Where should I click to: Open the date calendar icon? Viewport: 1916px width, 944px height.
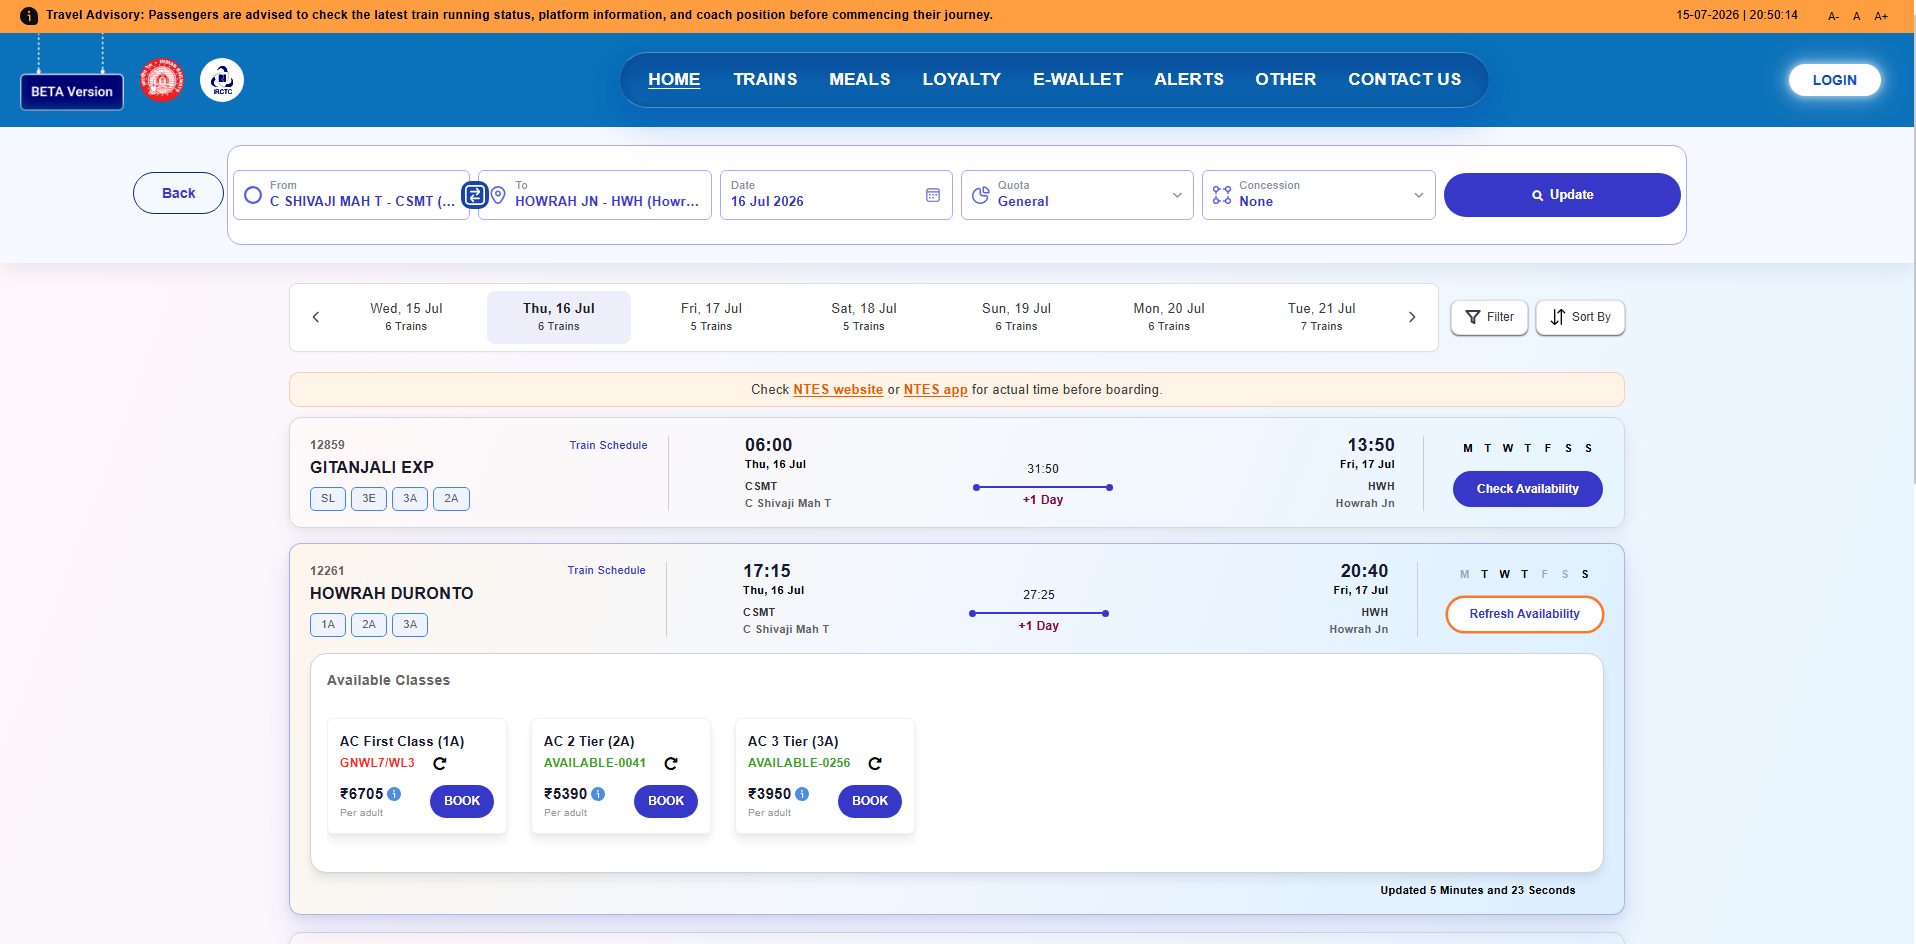tap(933, 195)
